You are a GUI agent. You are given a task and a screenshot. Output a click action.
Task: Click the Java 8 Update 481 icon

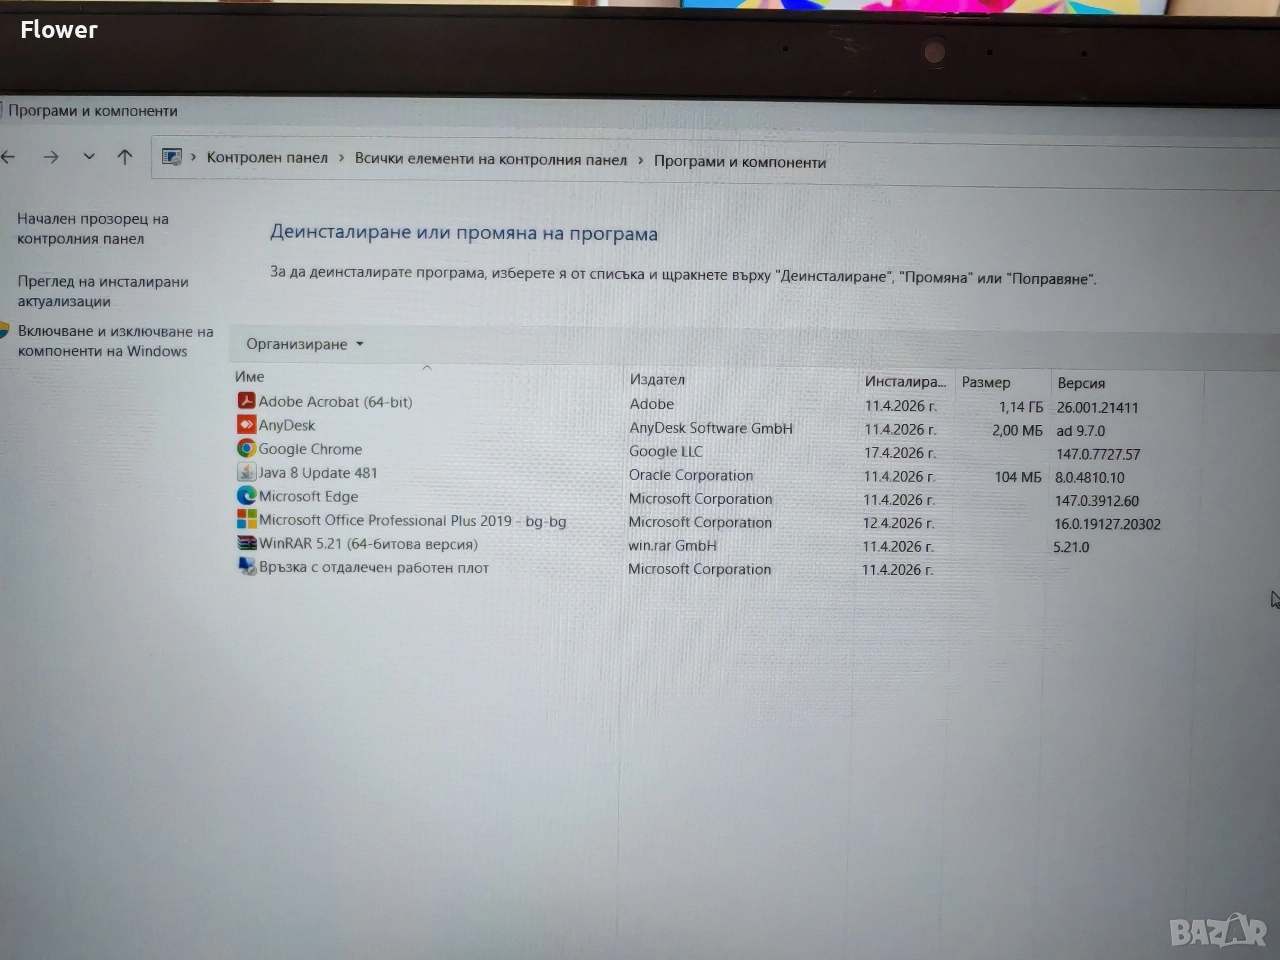point(246,472)
